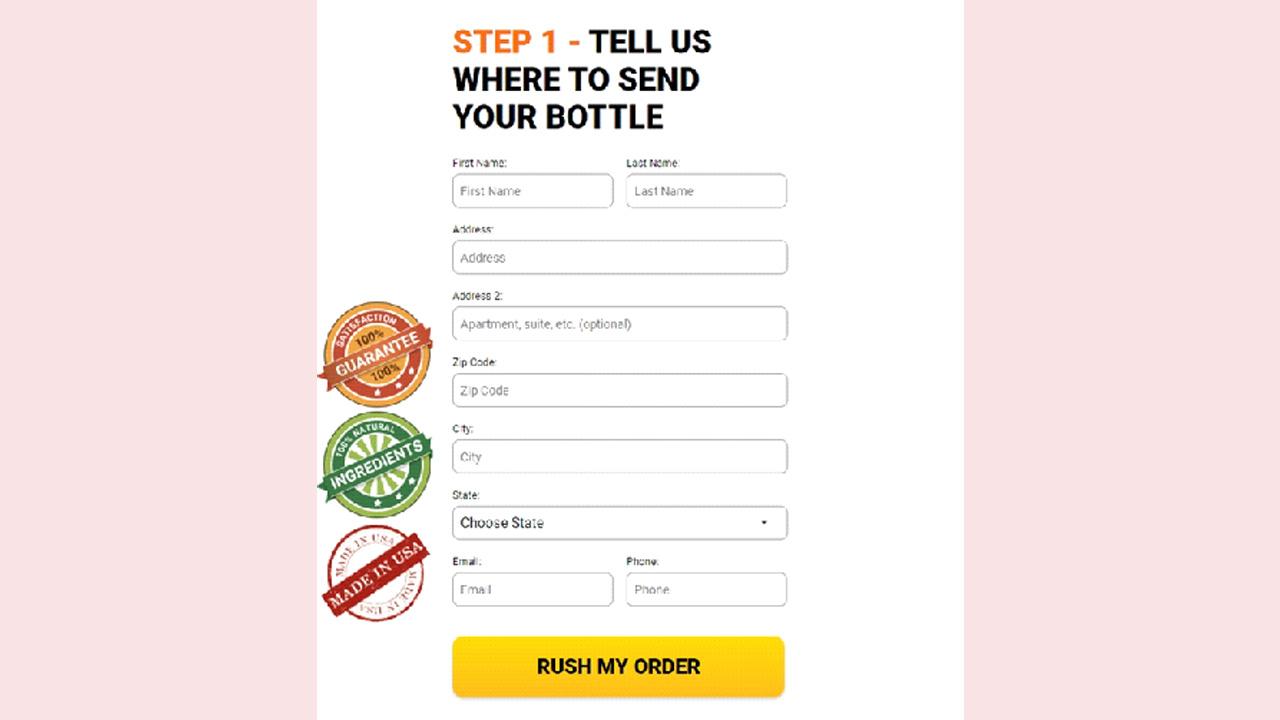Image resolution: width=1280 pixels, height=720 pixels.
Task: Click the Email label text
Action: coord(467,562)
